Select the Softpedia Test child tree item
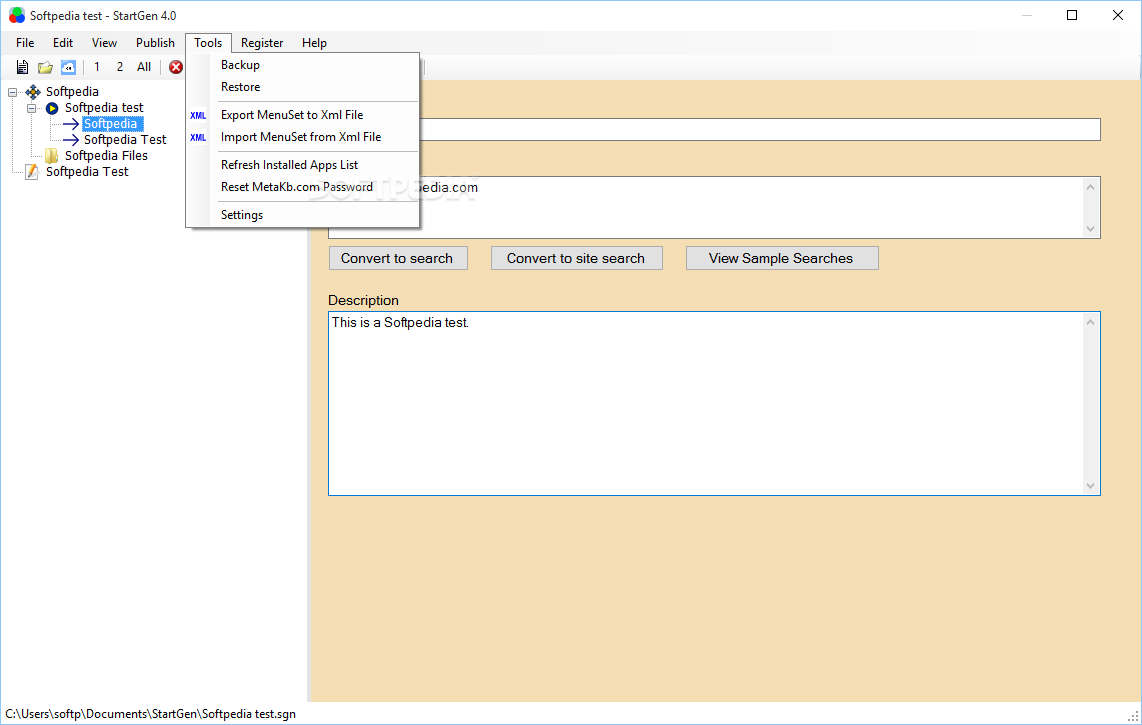This screenshot has width=1142, height=725. click(125, 140)
